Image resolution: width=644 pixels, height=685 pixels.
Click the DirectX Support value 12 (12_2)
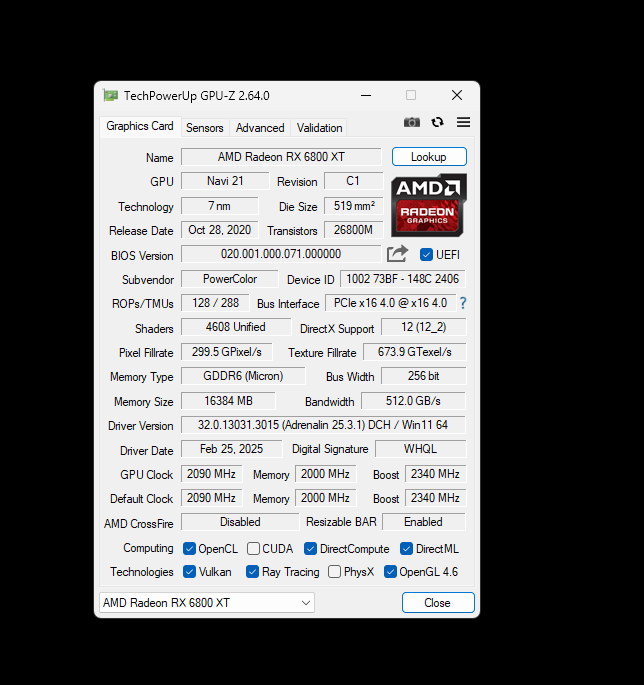[x=424, y=327]
